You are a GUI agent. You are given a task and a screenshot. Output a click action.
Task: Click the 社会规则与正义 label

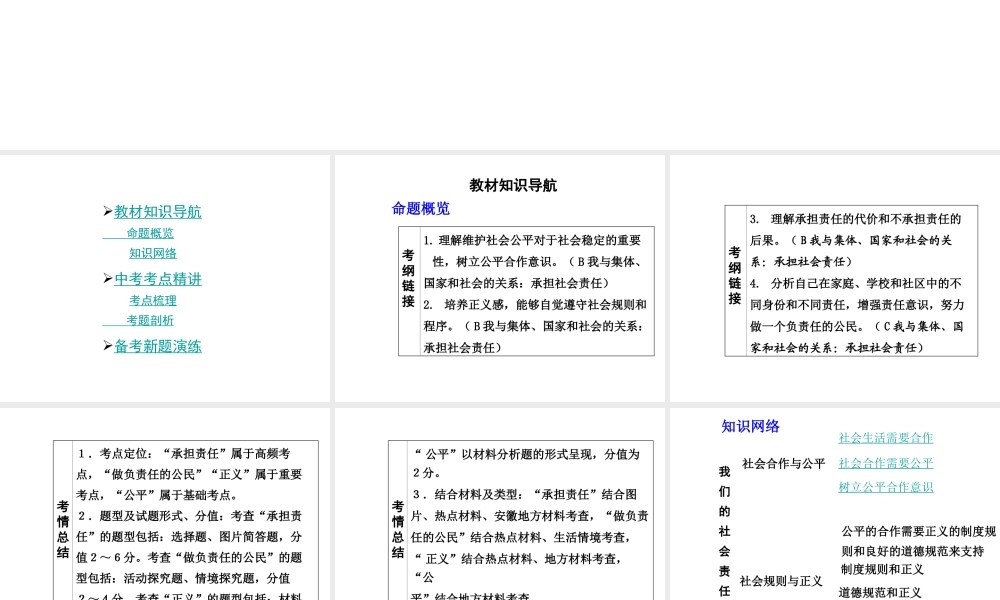click(781, 581)
